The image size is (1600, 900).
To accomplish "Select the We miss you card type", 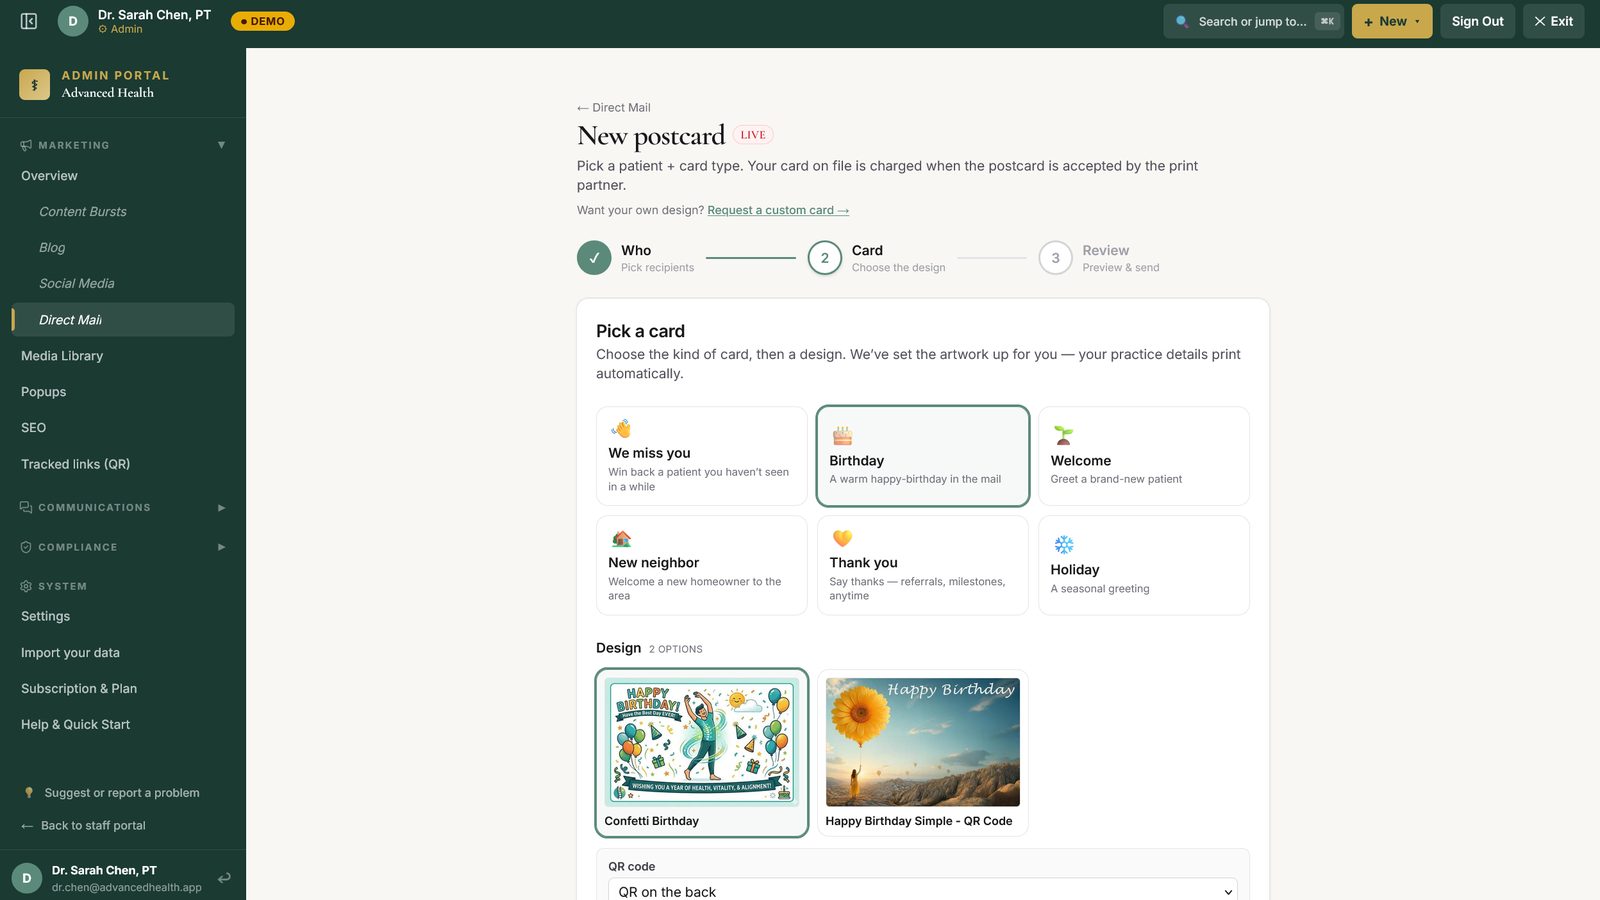I will point(701,456).
